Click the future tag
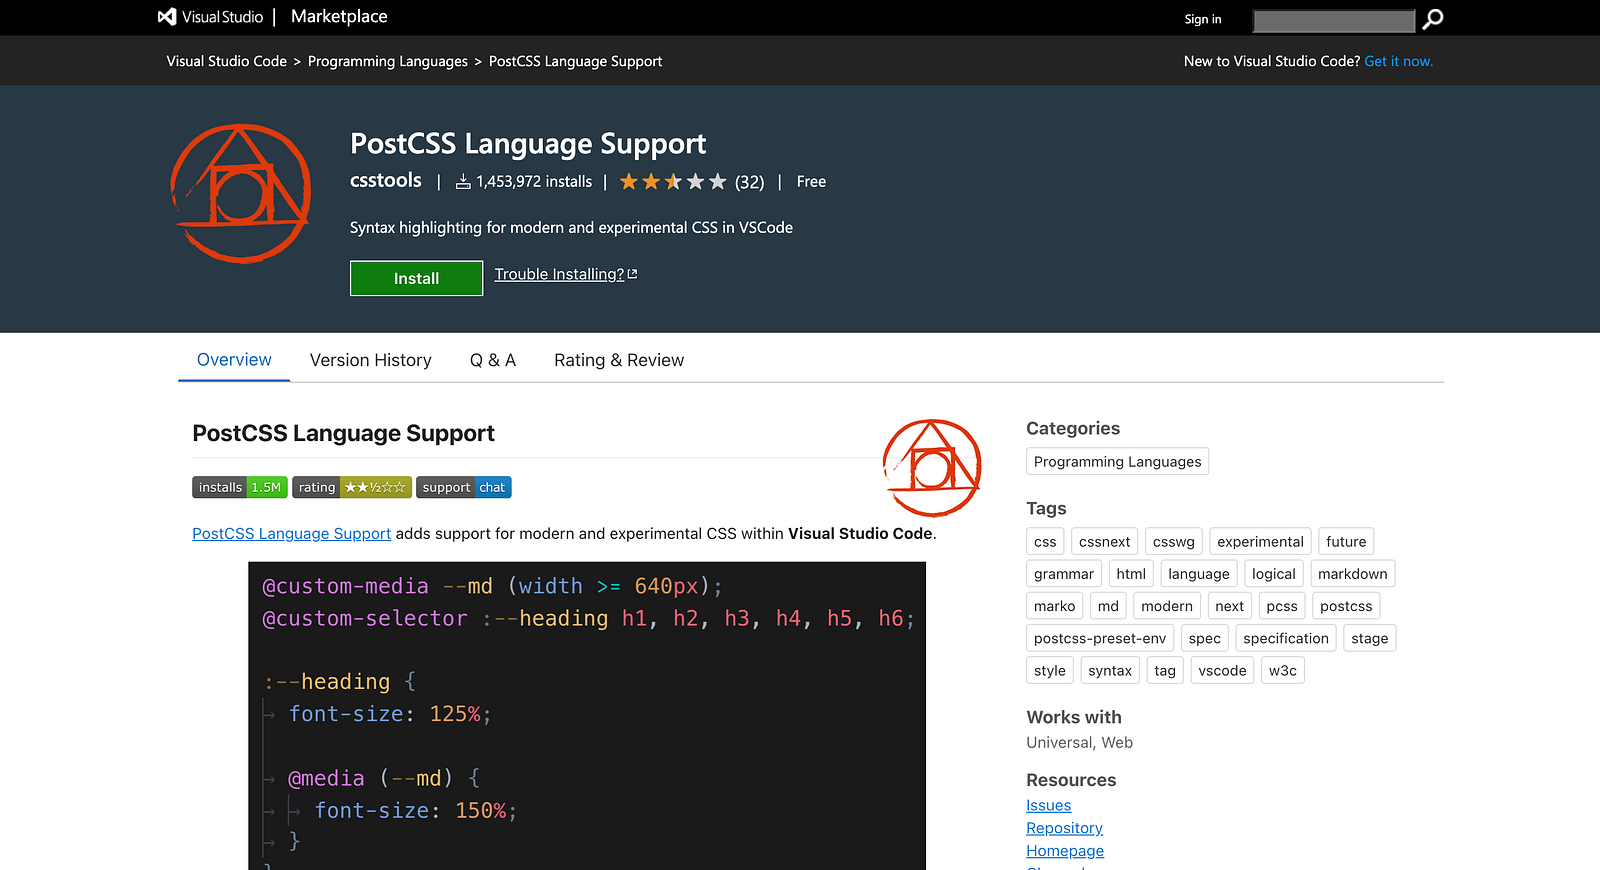The width and height of the screenshot is (1600, 870). 1346,541
